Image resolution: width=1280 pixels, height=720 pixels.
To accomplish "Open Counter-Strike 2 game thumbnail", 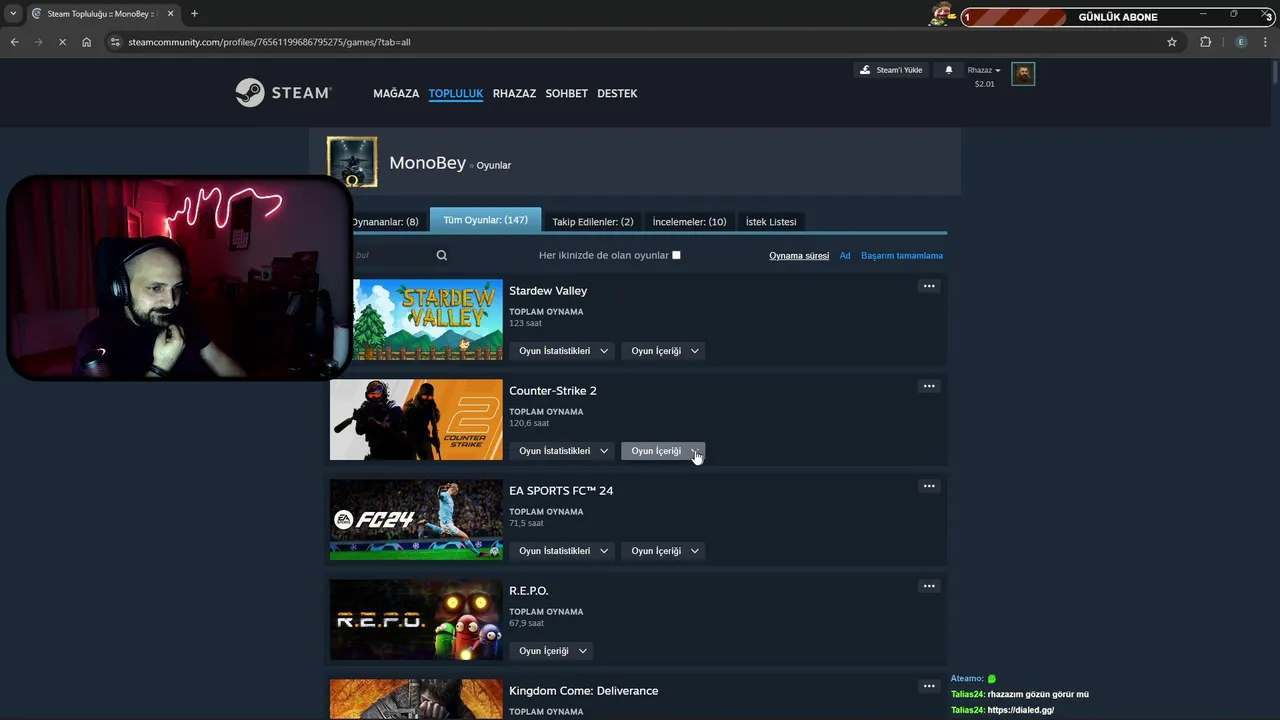I will pyautogui.click(x=416, y=420).
